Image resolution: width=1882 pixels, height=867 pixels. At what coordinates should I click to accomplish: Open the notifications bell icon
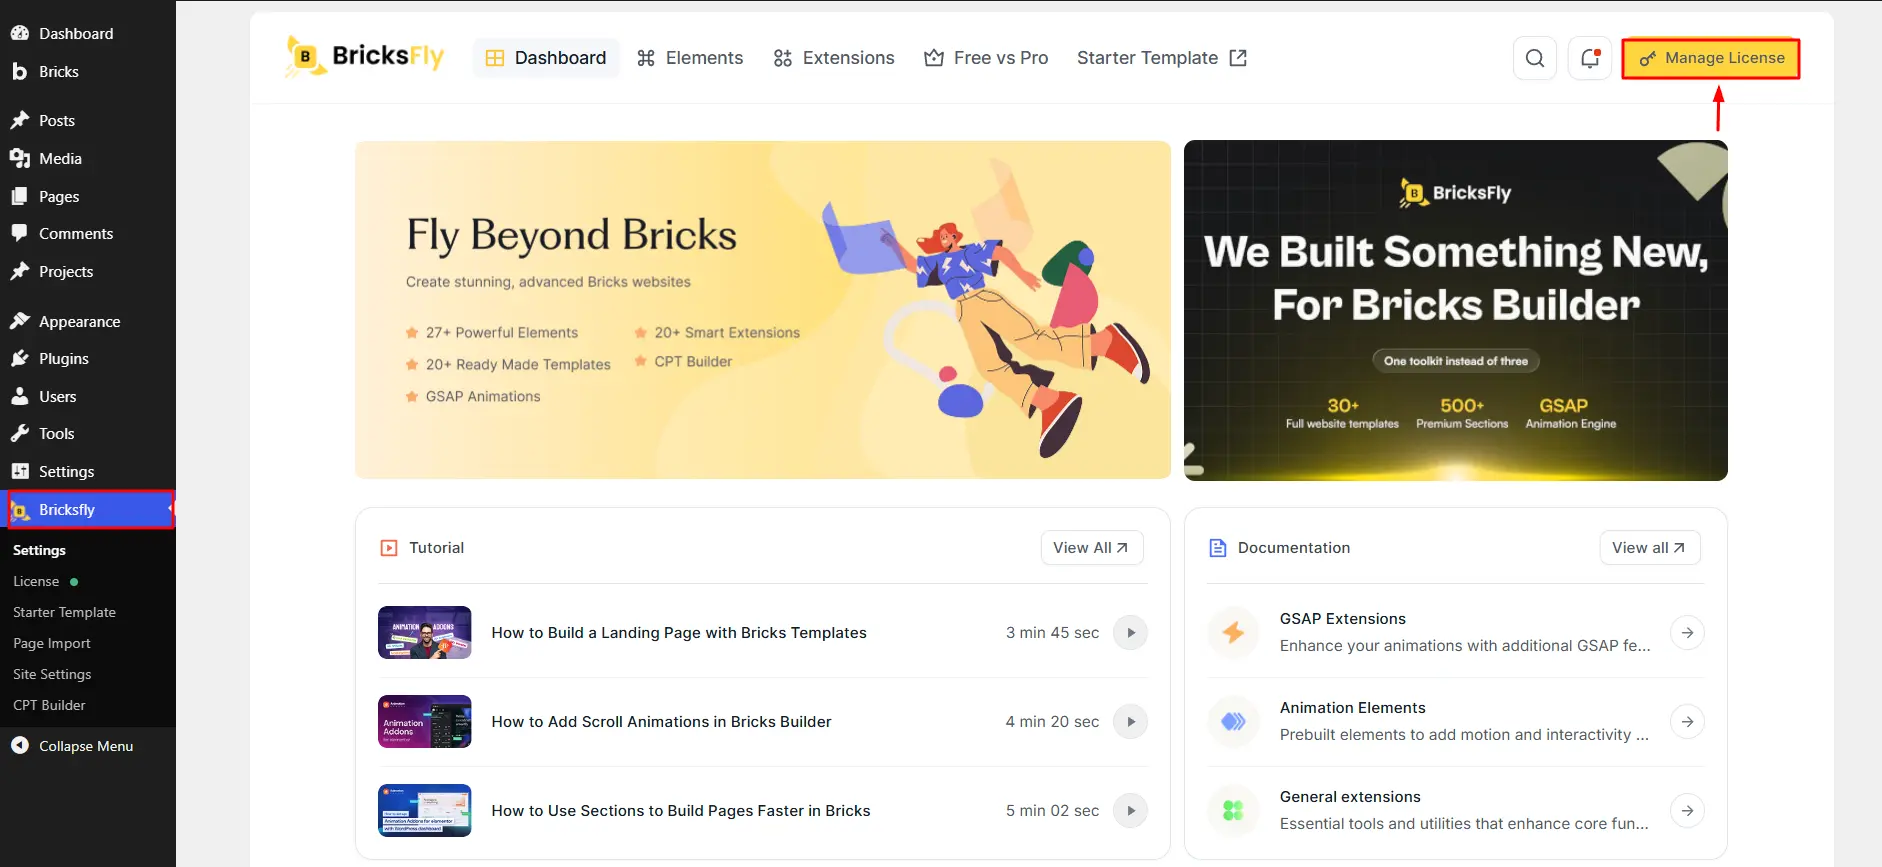(1590, 58)
